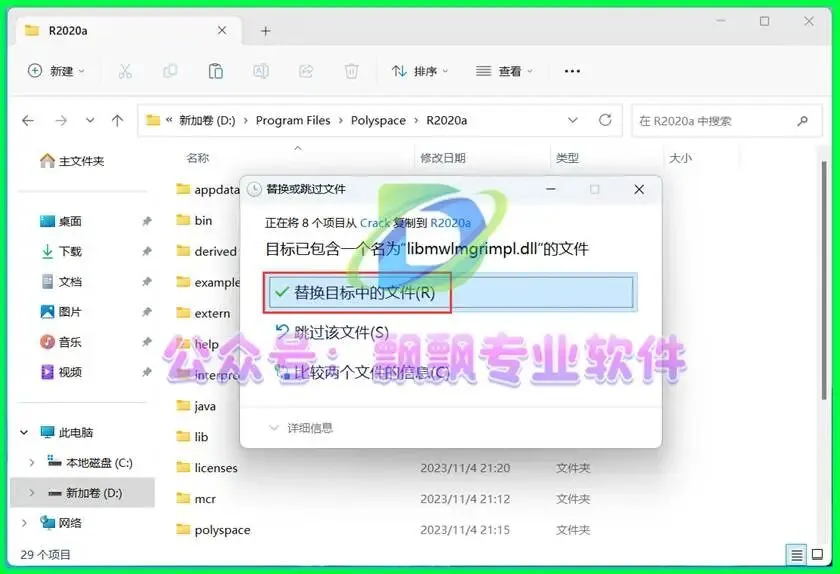Select Network (网络) in sidebar
The image size is (840, 574).
(x=61, y=523)
